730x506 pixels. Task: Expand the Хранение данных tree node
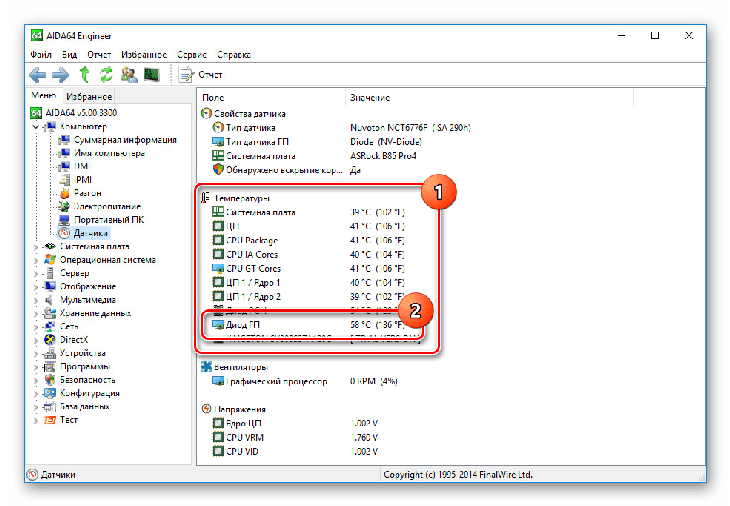click(36, 313)
